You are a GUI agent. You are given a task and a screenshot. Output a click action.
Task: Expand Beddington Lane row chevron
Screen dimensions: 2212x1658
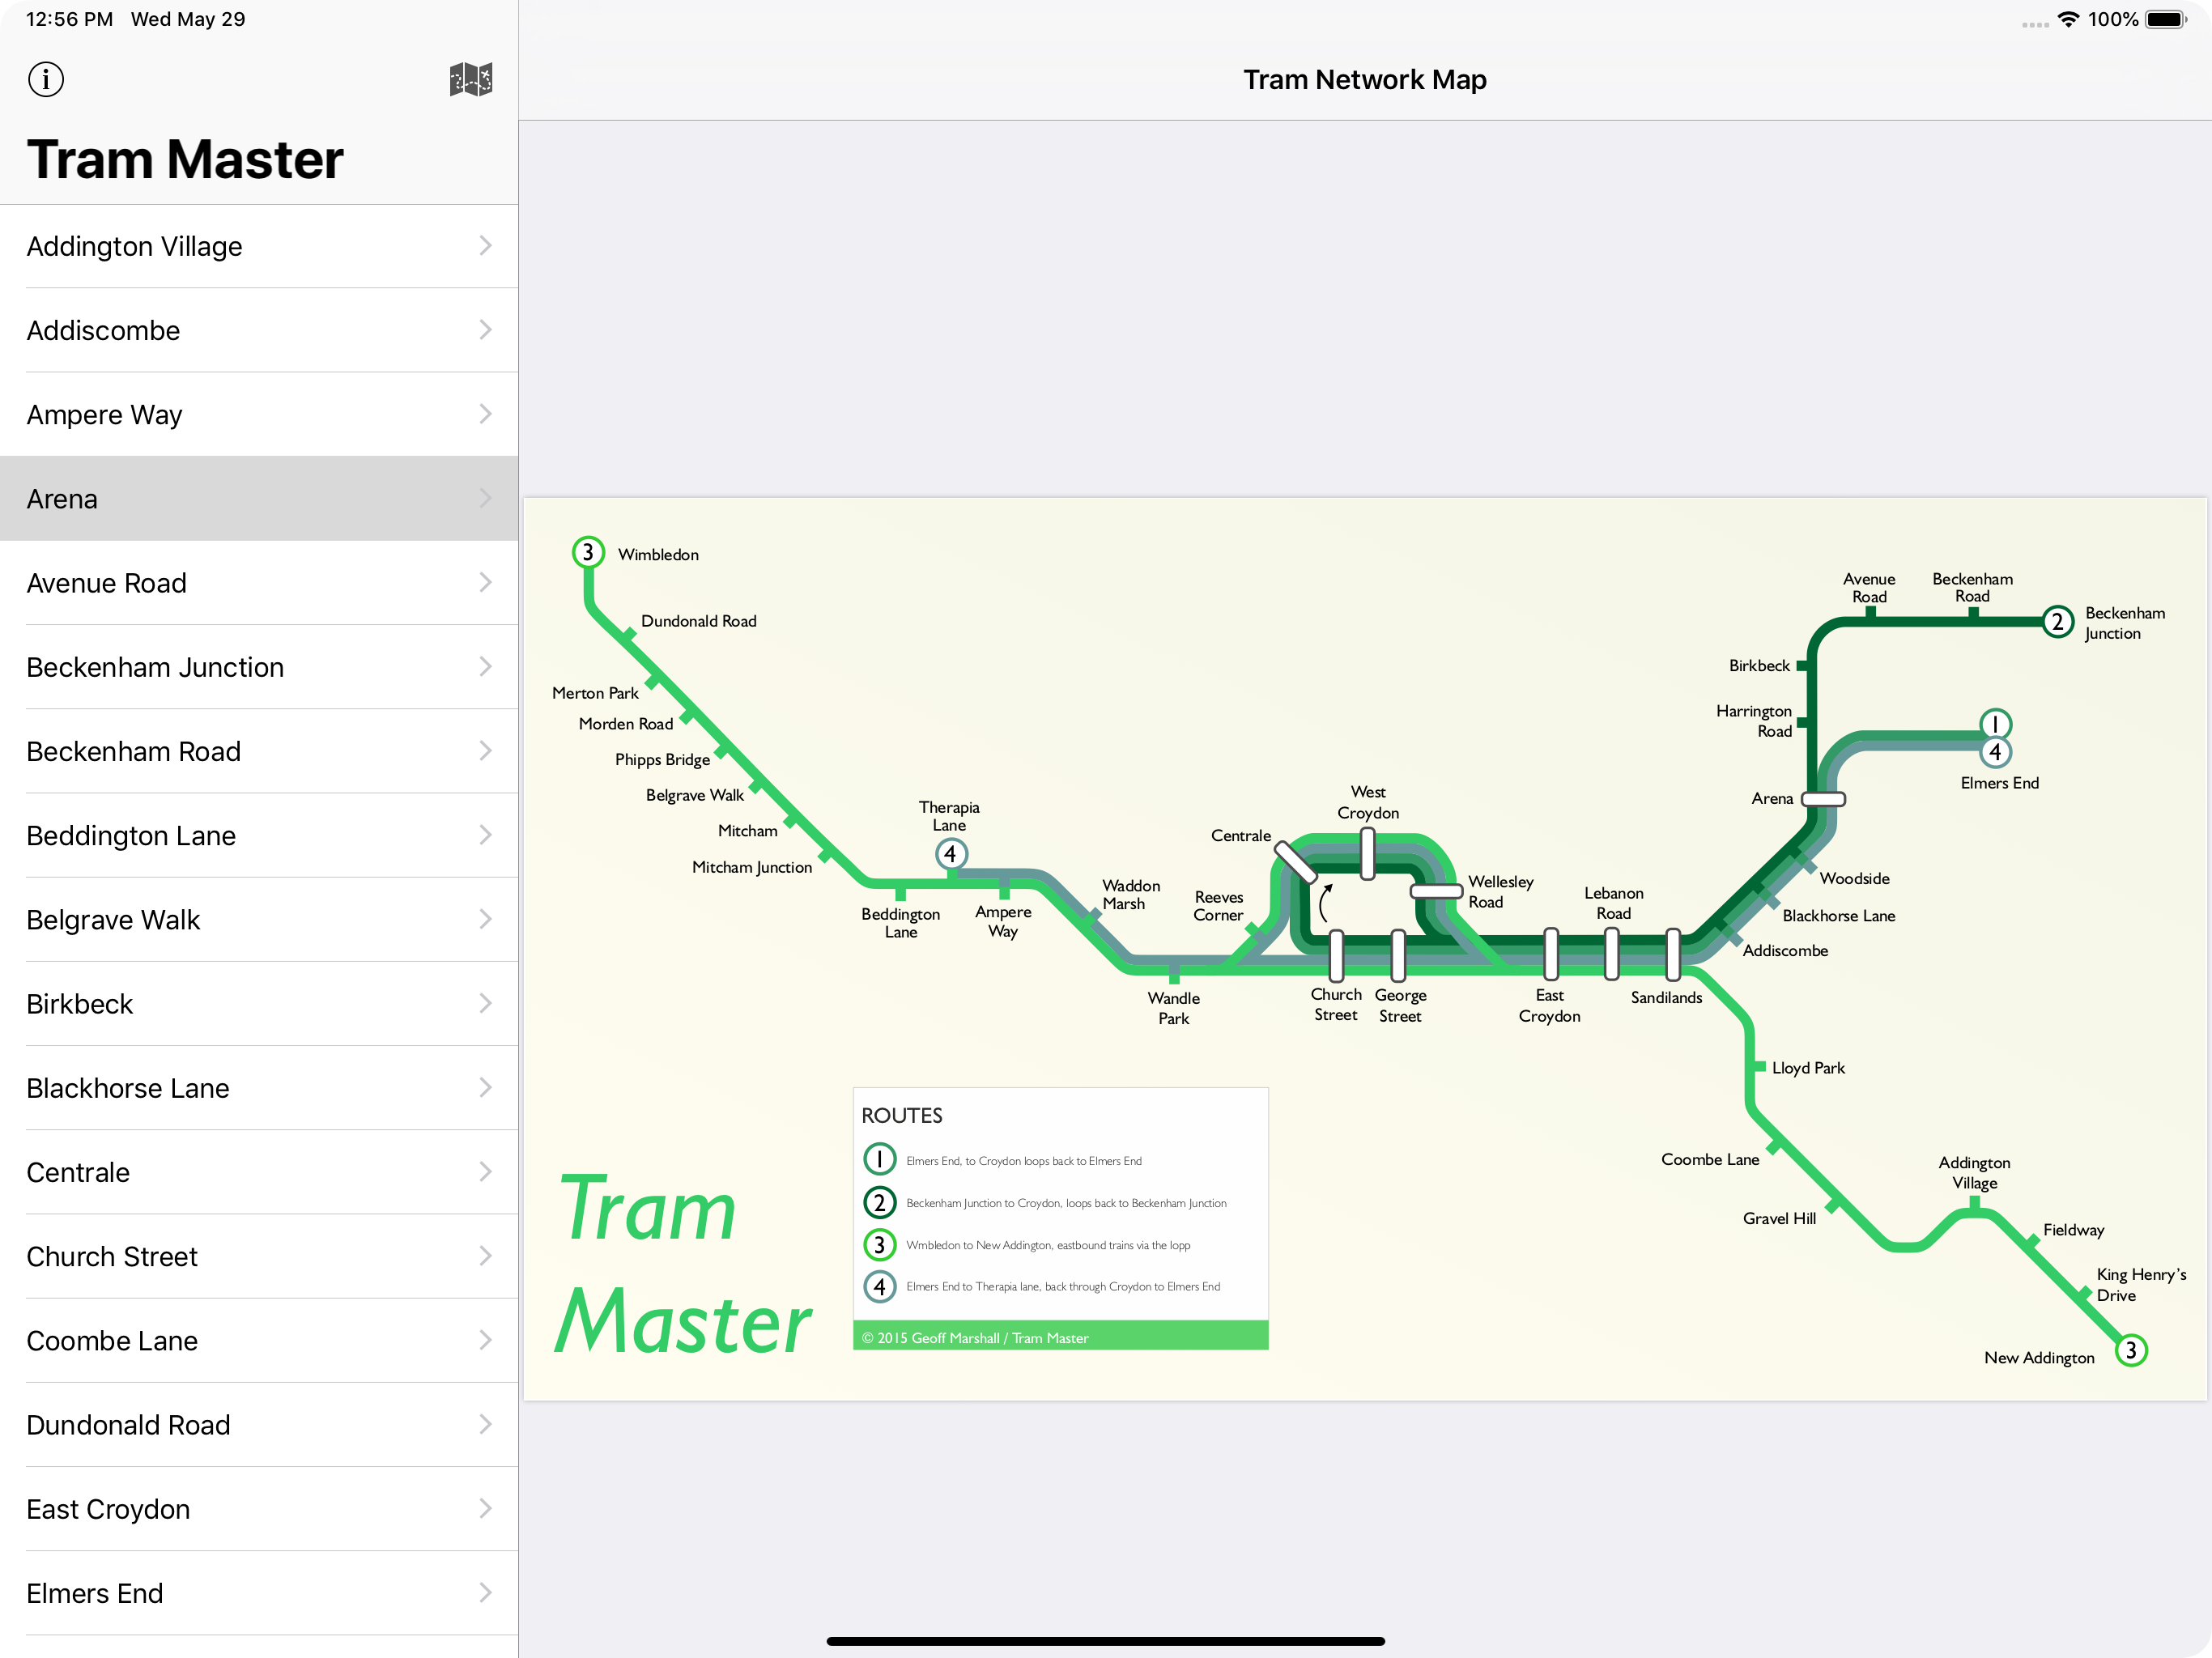(x=485, y=835)
